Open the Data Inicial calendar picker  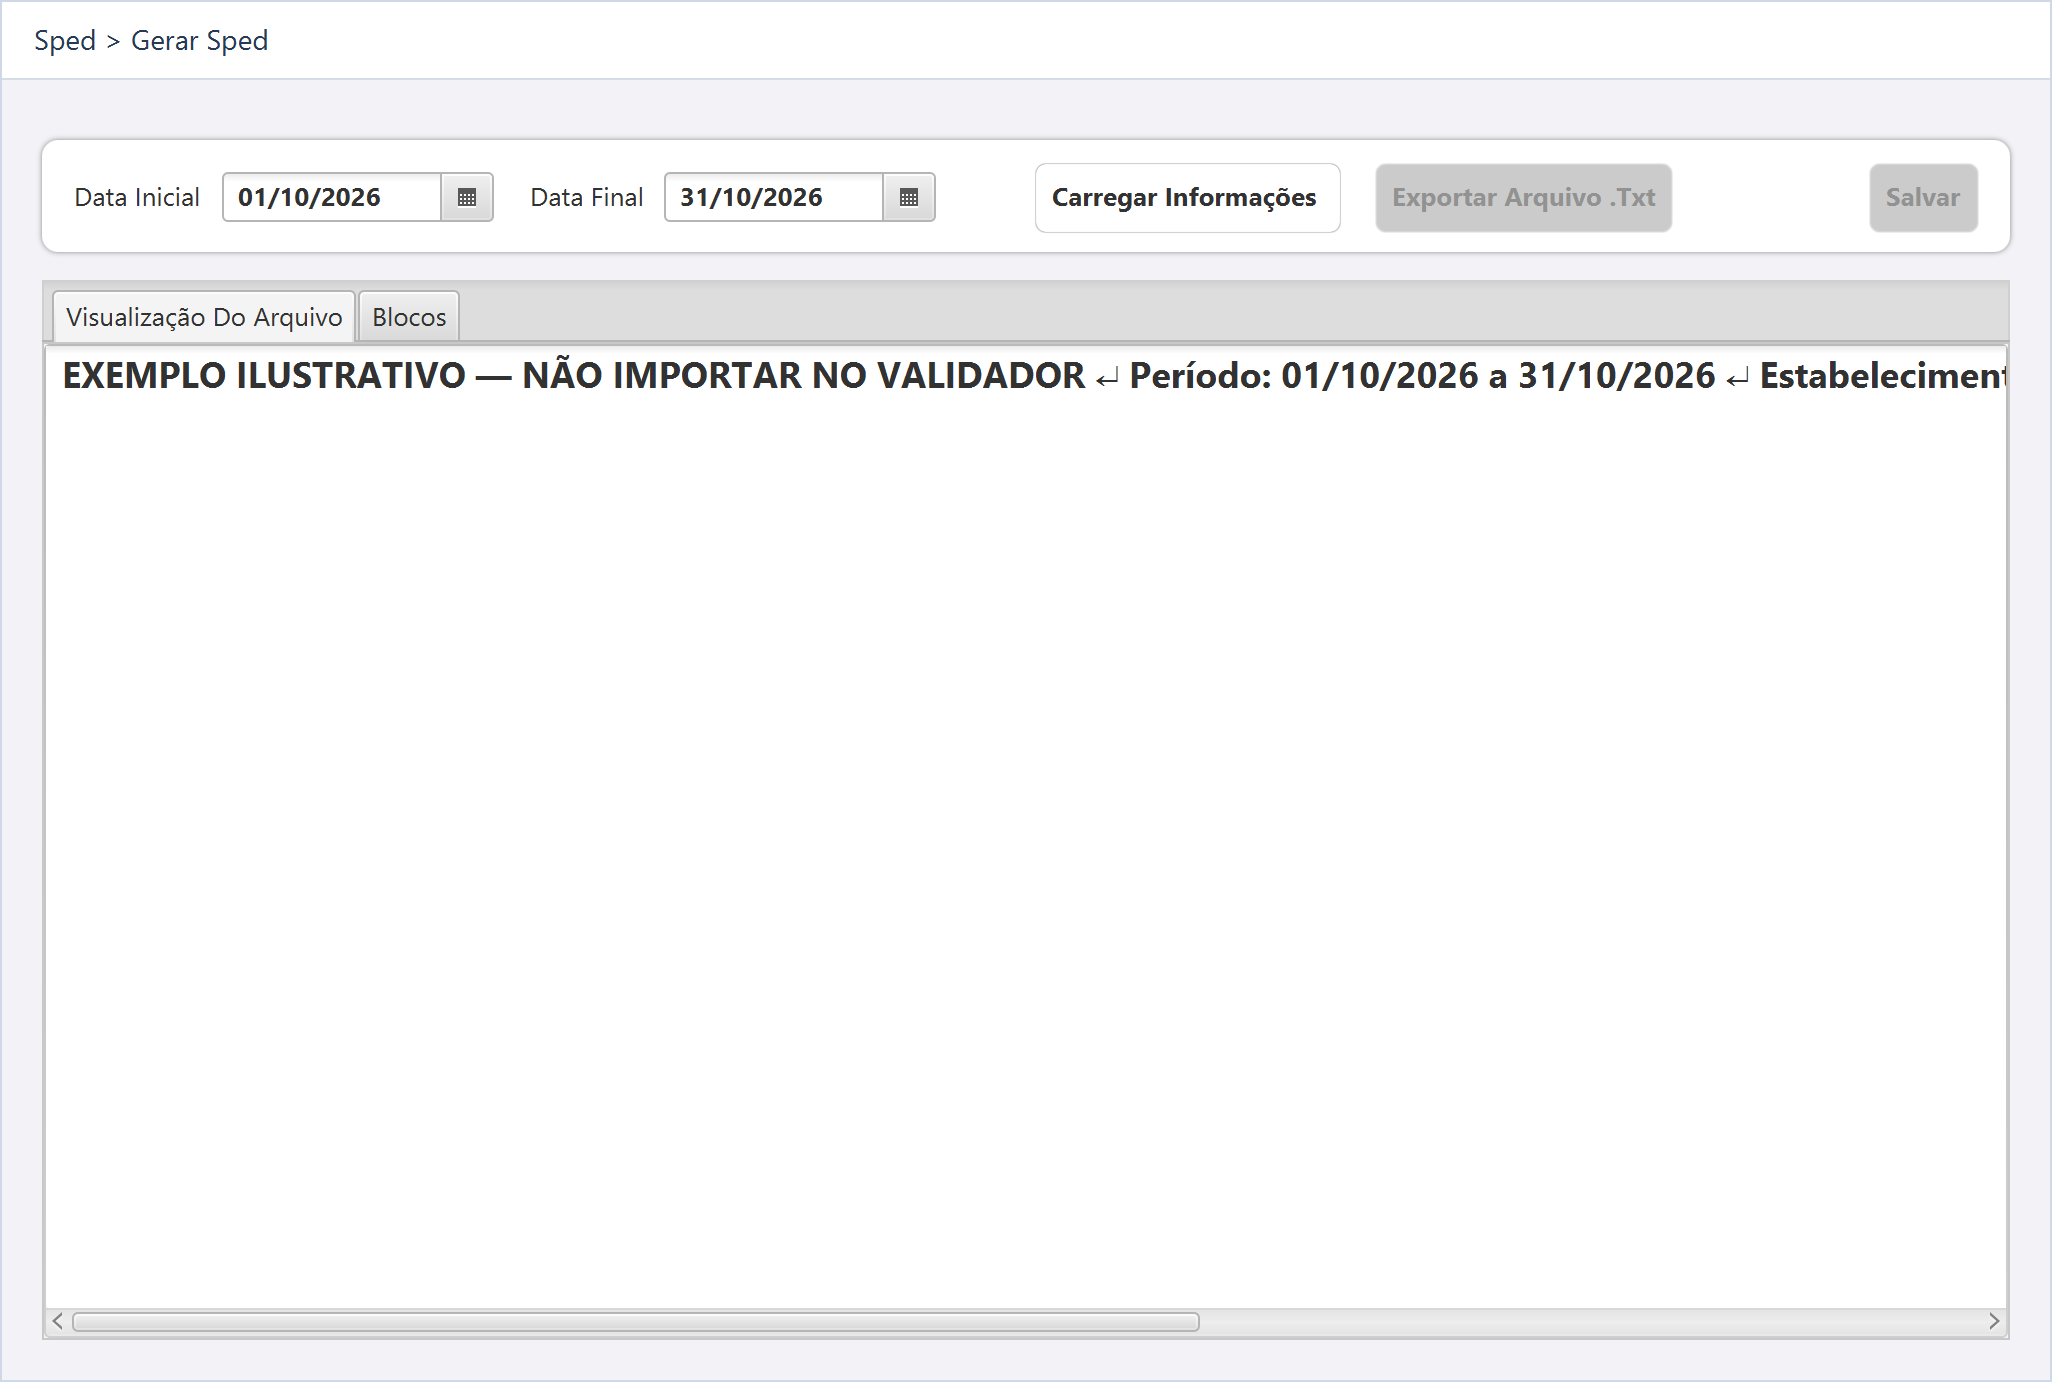click(x=467, y=197)
